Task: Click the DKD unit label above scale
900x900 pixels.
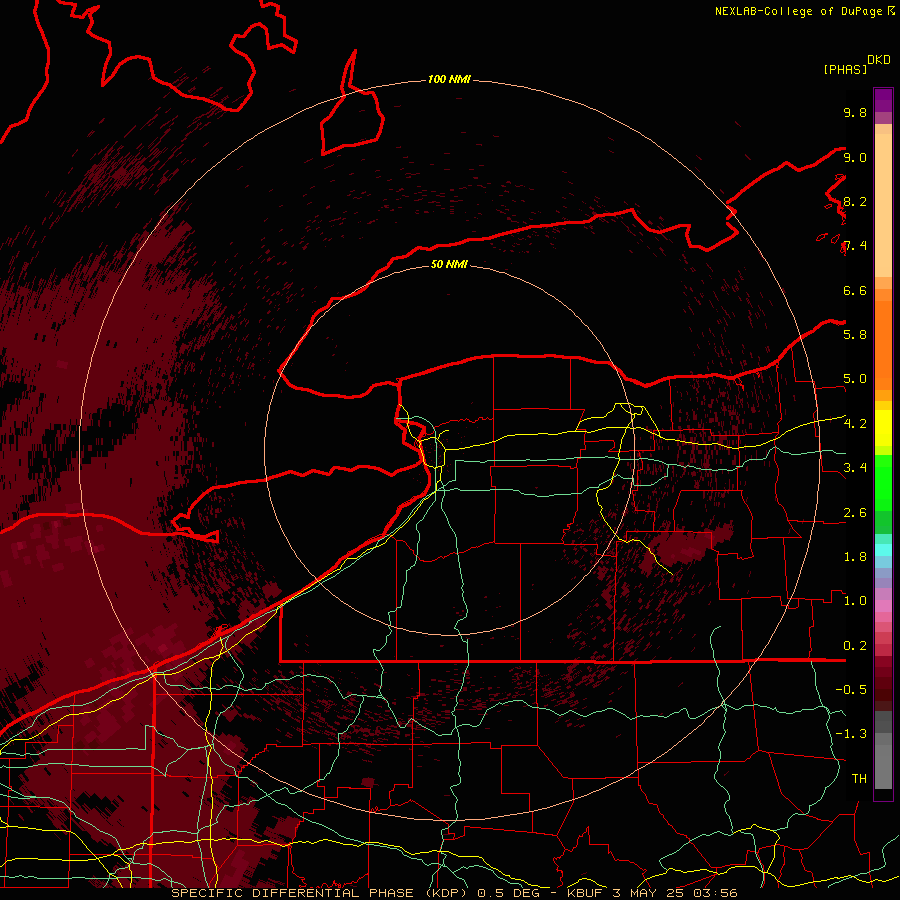Action: [879, 60]
